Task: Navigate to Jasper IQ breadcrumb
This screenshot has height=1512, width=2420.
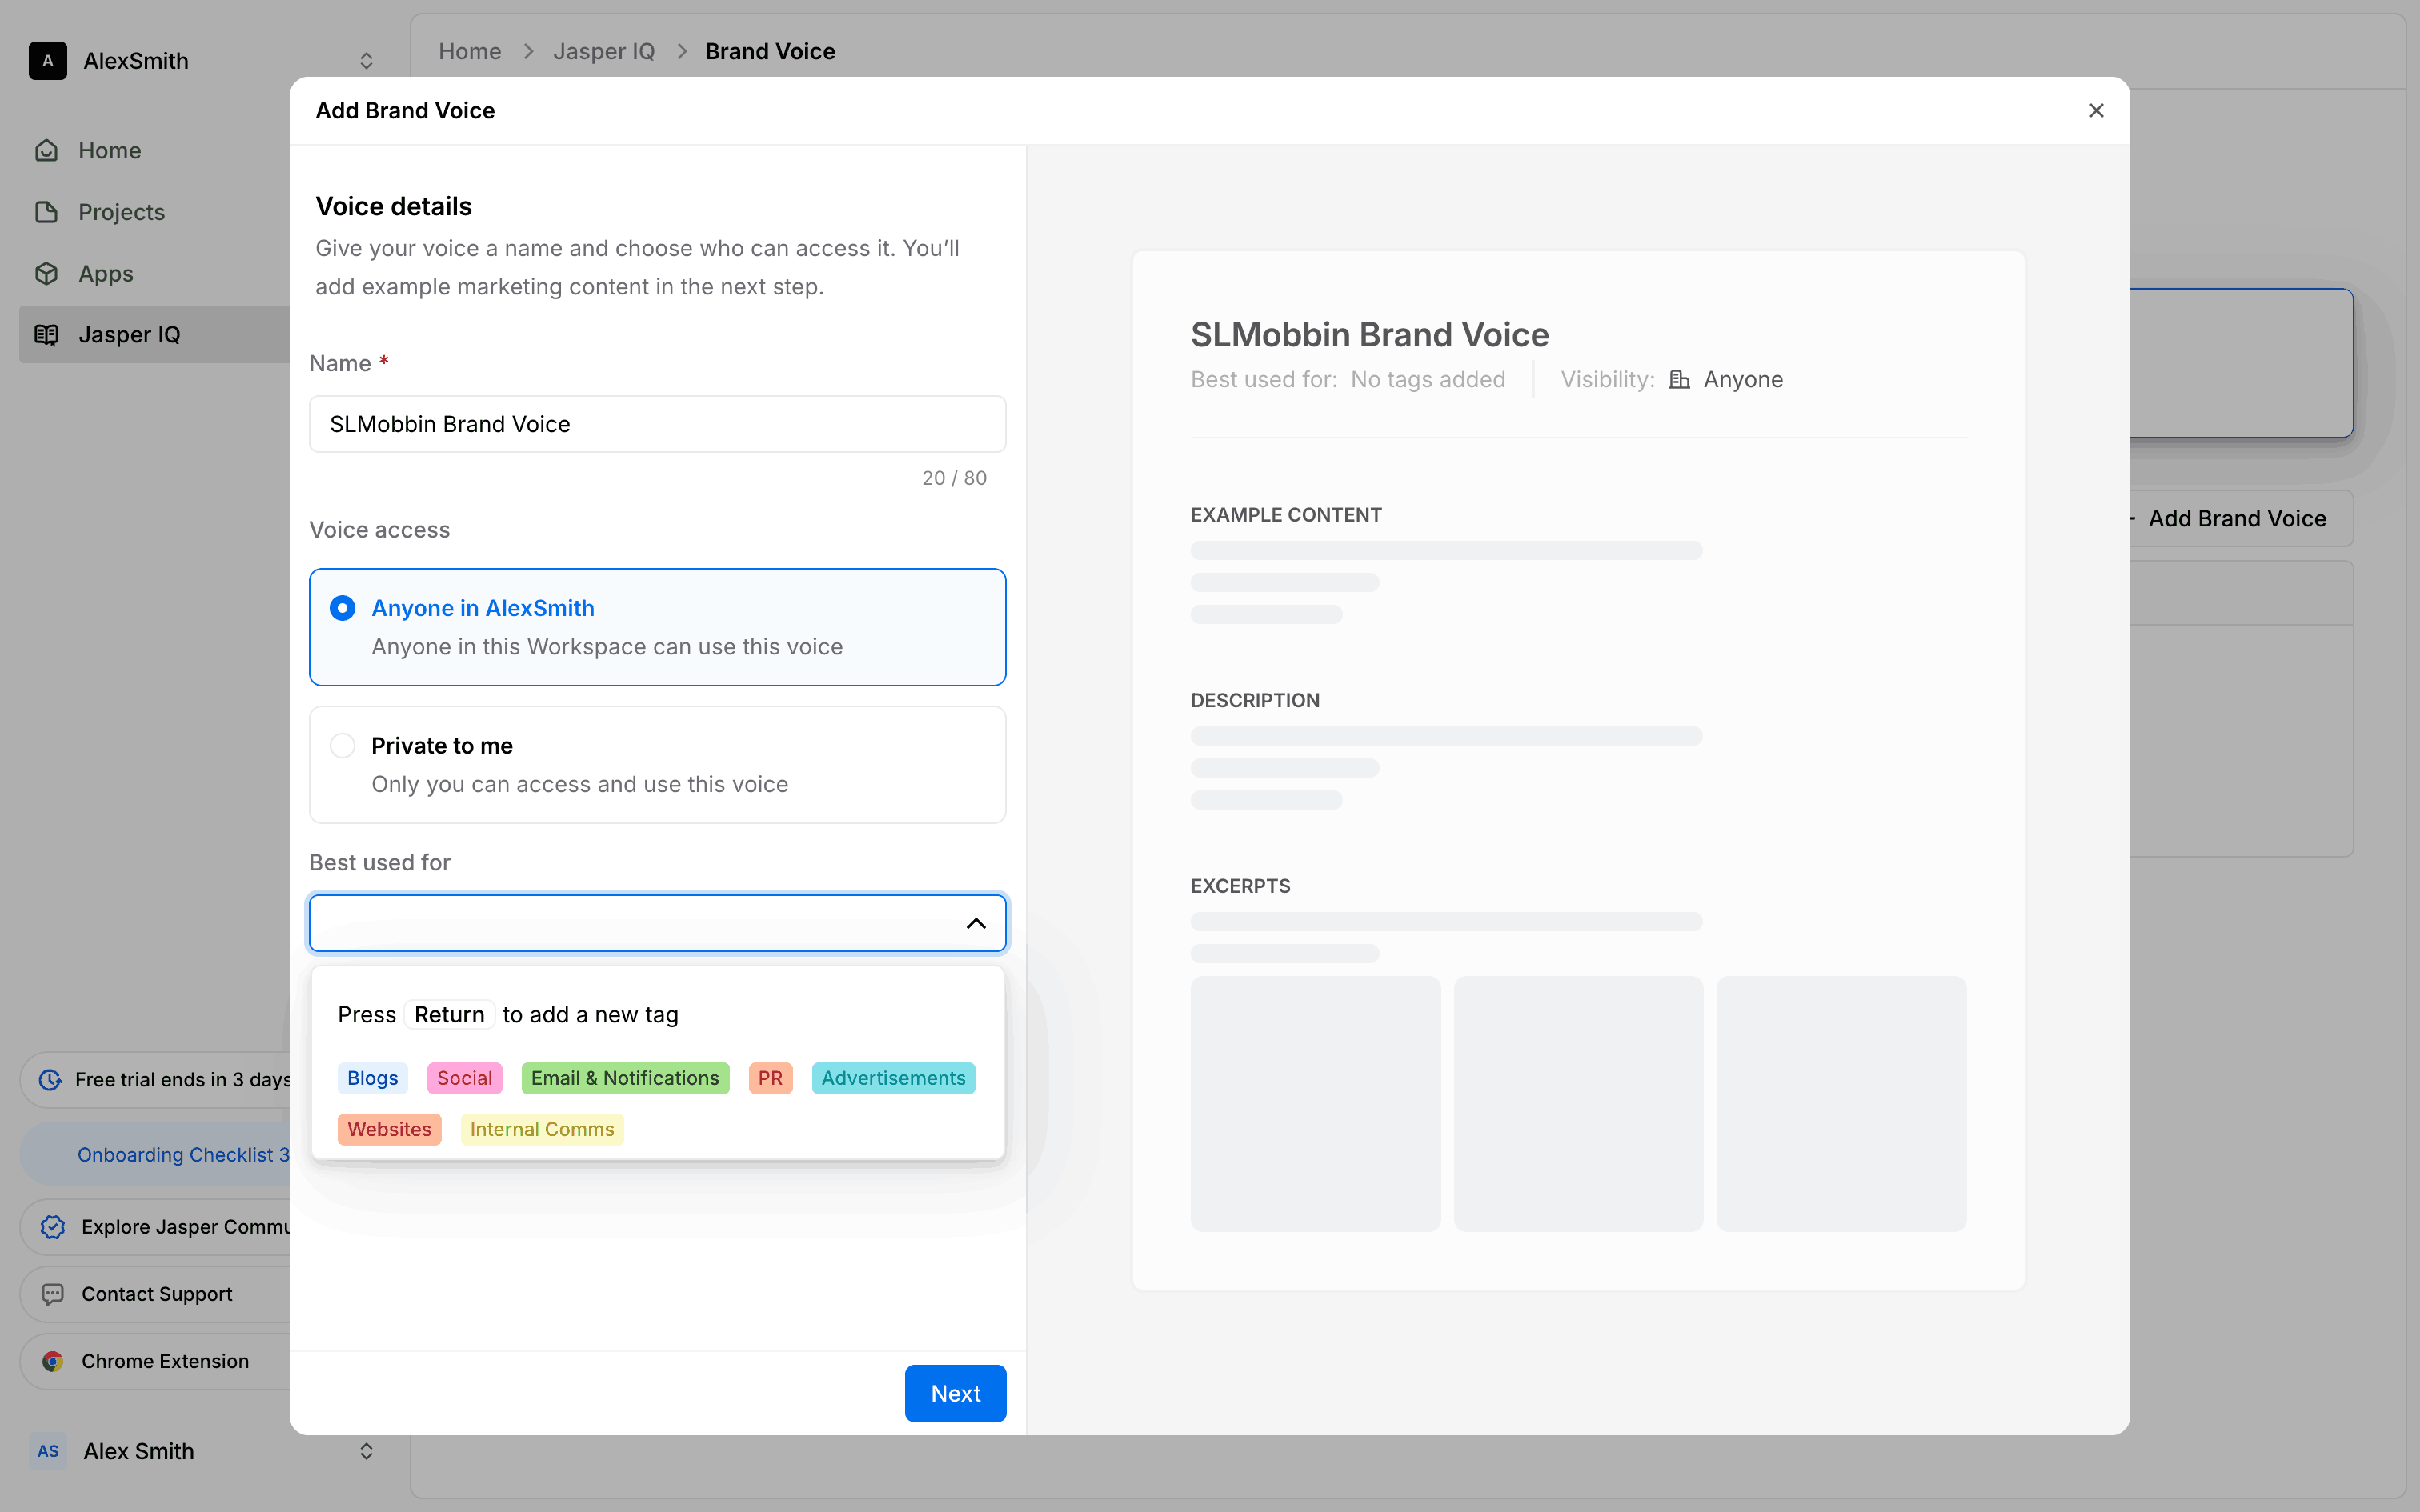Action: point(603,51)
